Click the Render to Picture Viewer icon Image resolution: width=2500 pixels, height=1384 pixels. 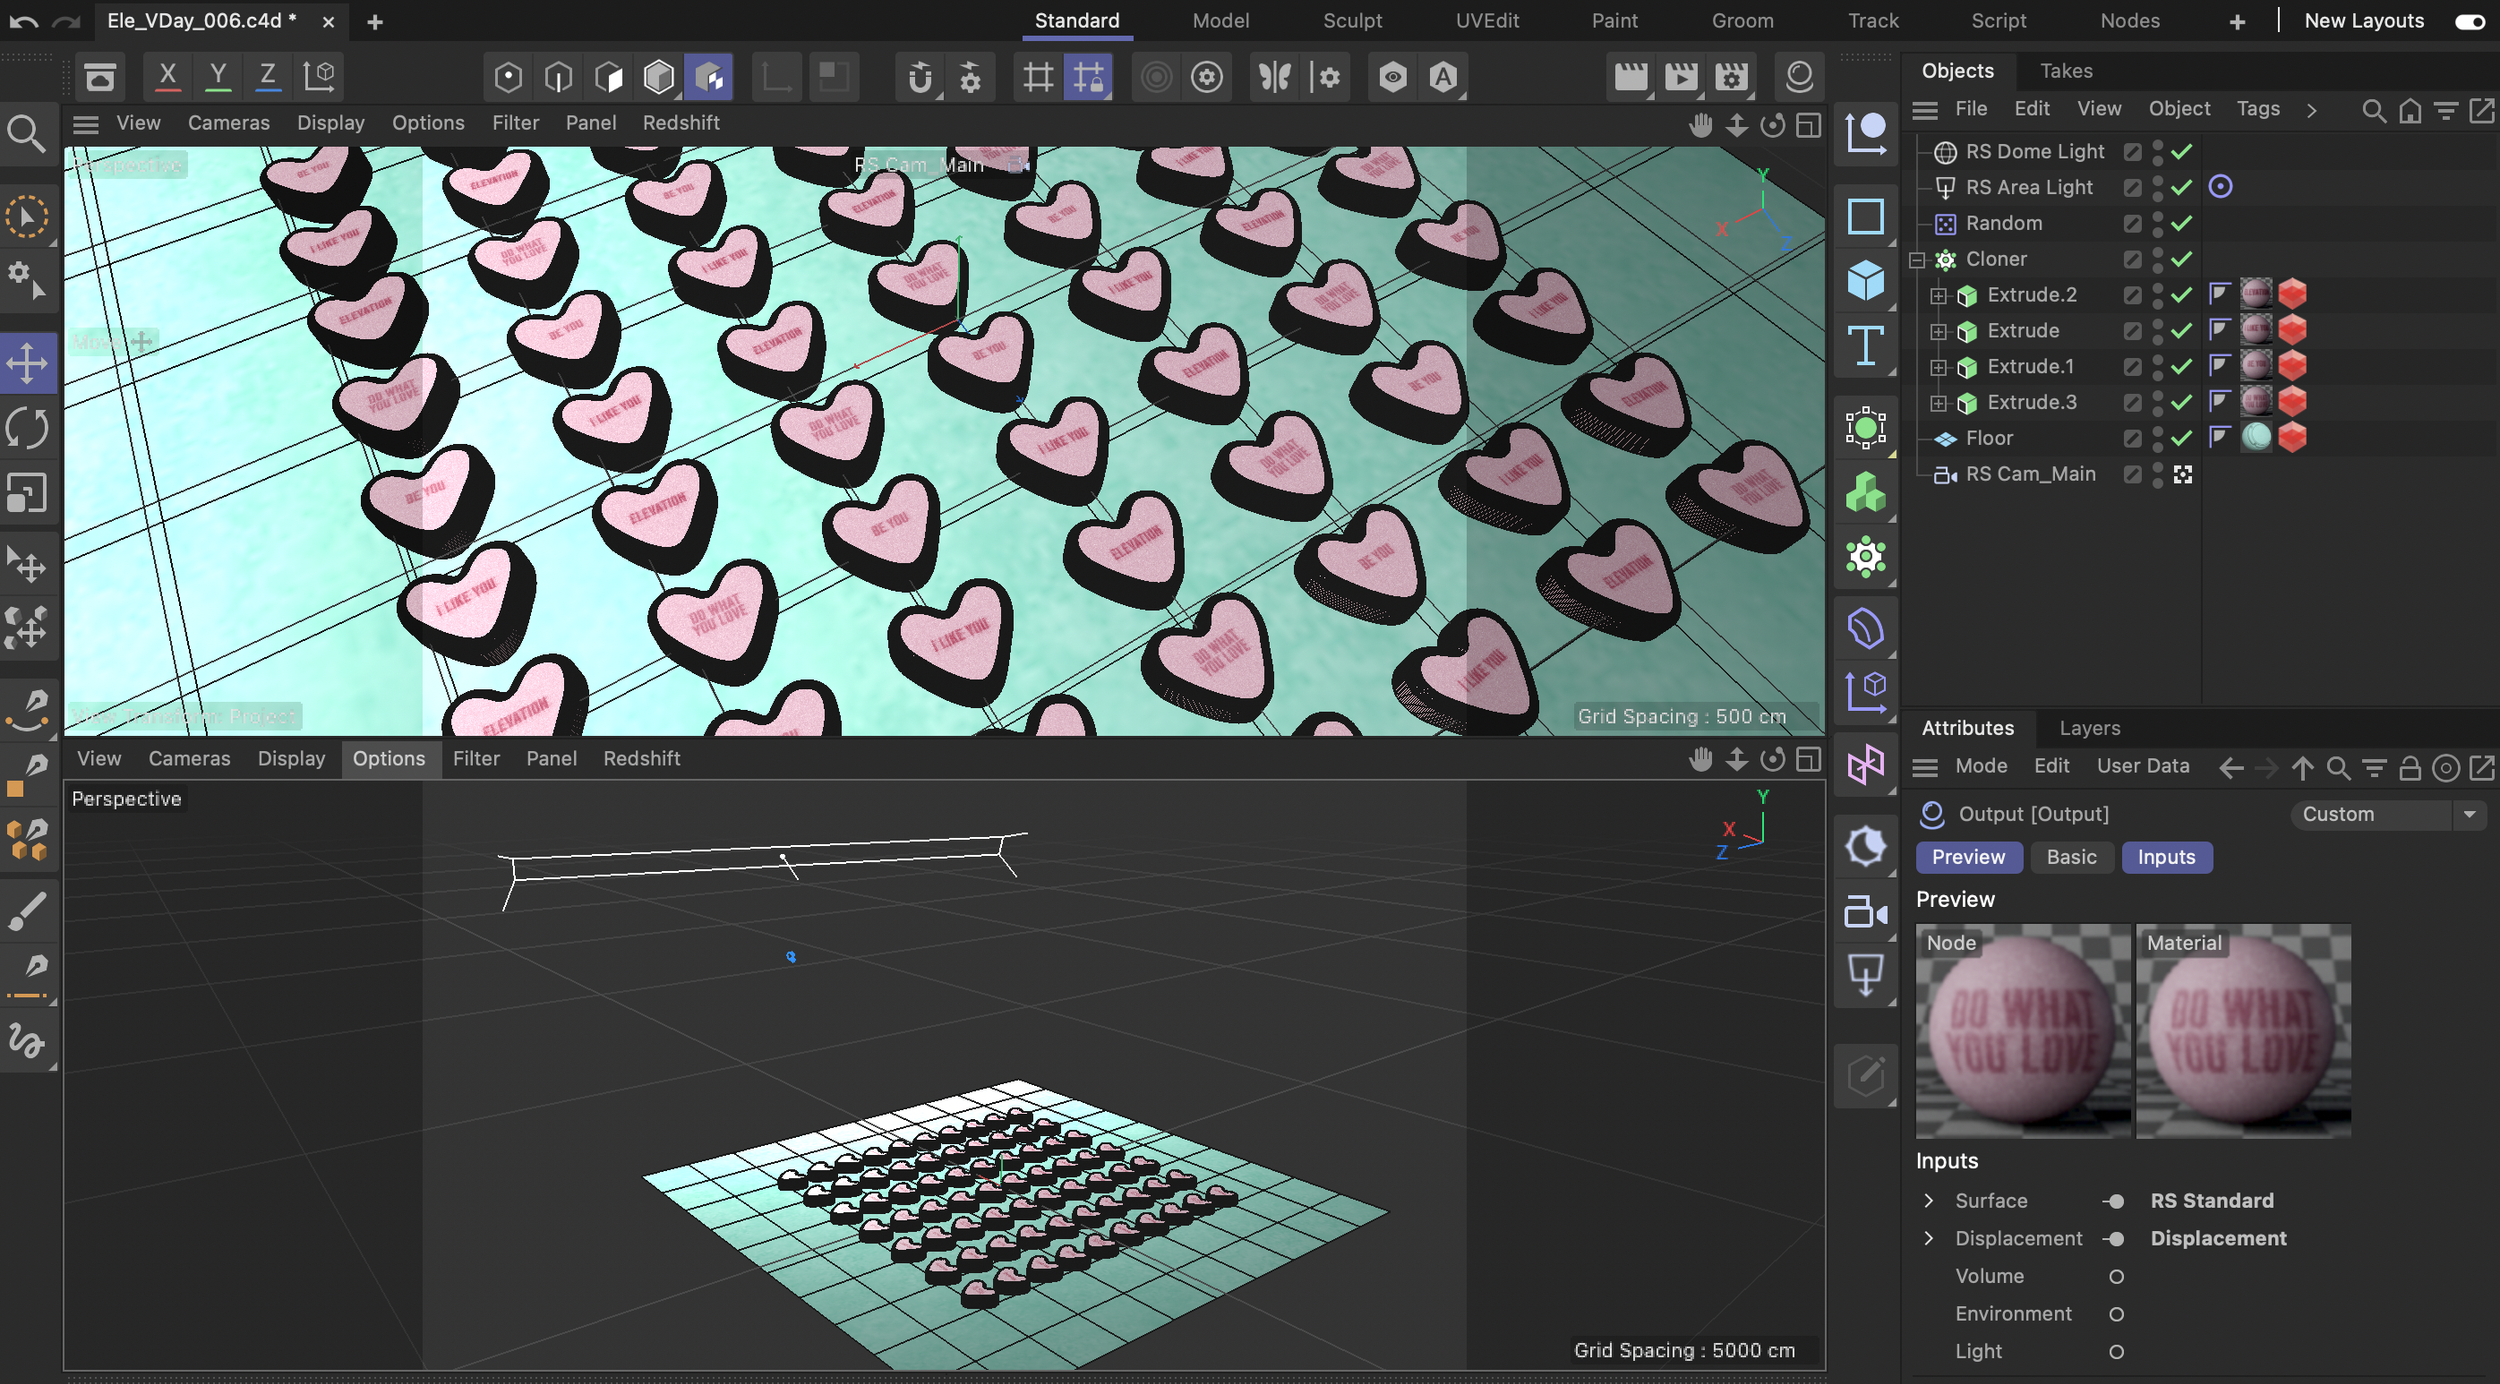coord(1681,77)
